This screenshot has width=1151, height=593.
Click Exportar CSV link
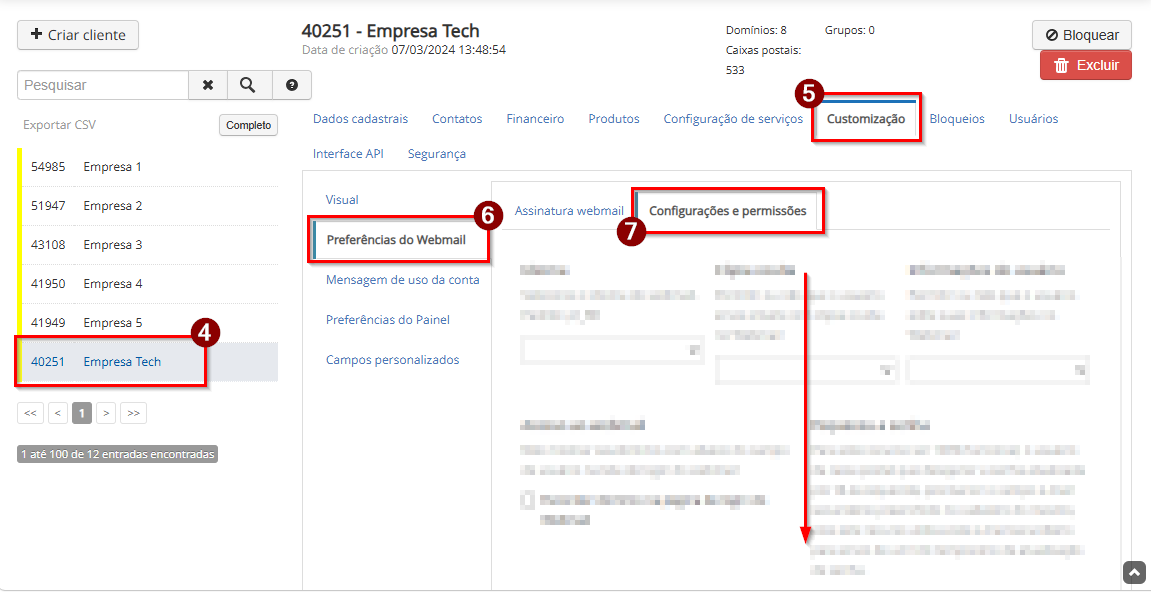[59, 125]
